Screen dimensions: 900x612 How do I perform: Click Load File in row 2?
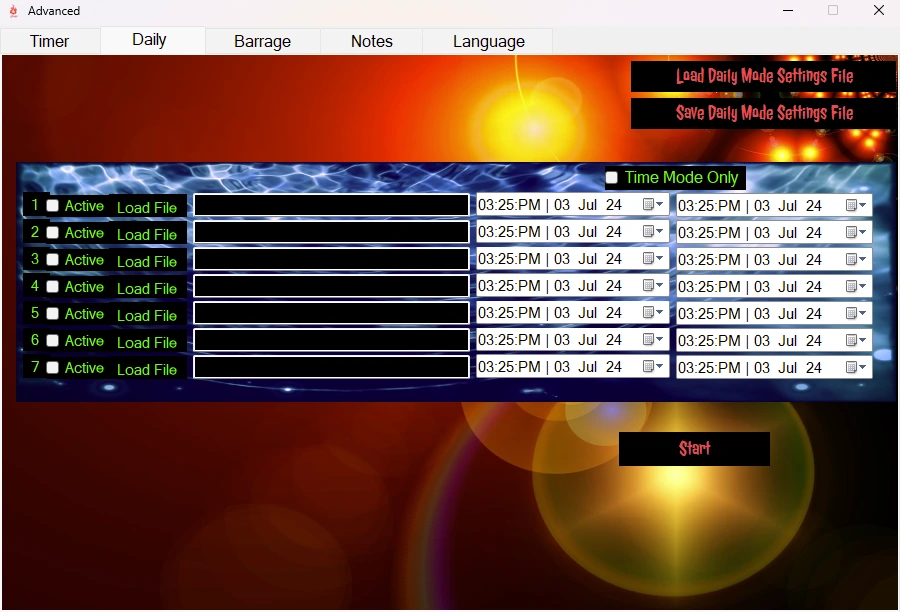[x=147, y=234]
